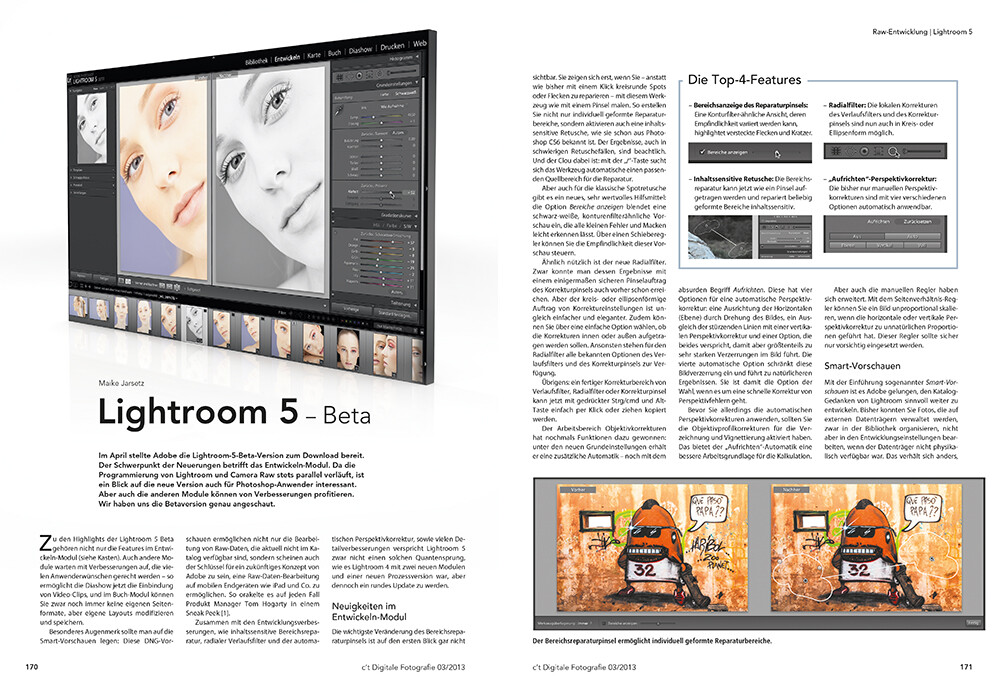Open Werkzeugüberlagerung dropdown below graffiti image
This screenshot has width=1000, height=700.
[x=584, y=623]
